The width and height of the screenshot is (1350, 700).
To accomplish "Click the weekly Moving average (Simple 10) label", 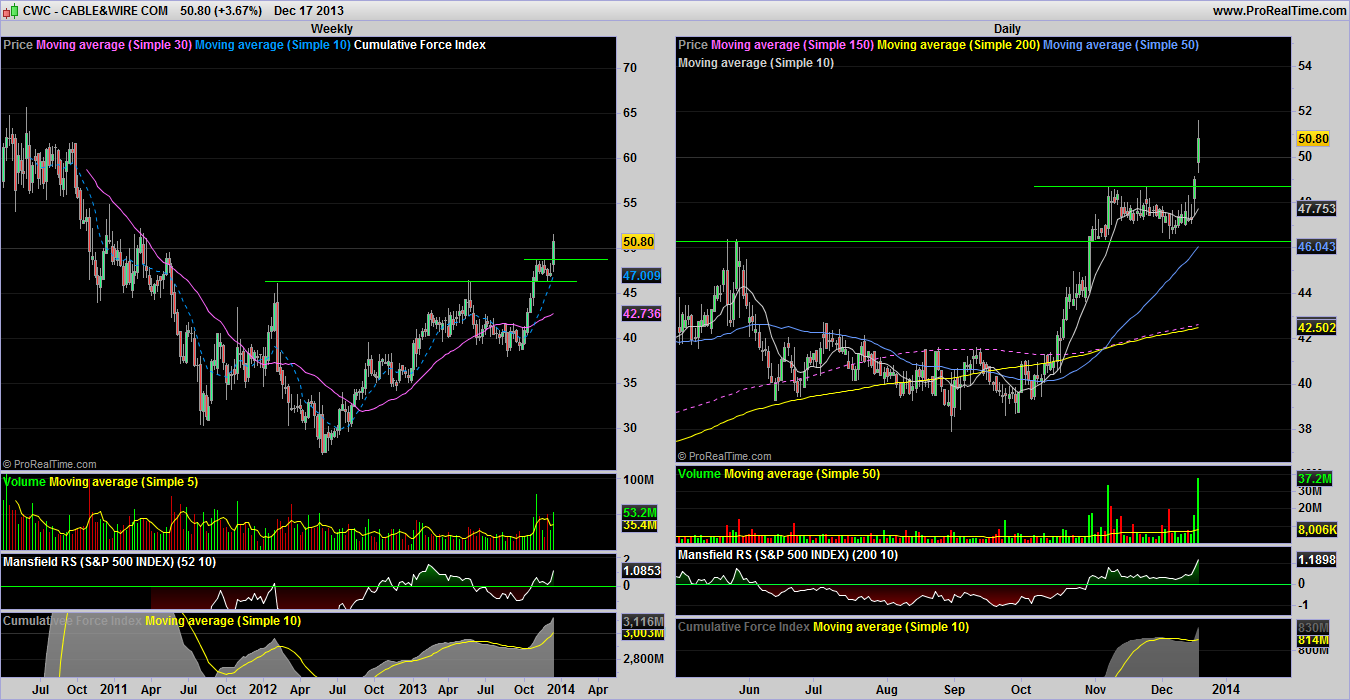I will point(272,45).
